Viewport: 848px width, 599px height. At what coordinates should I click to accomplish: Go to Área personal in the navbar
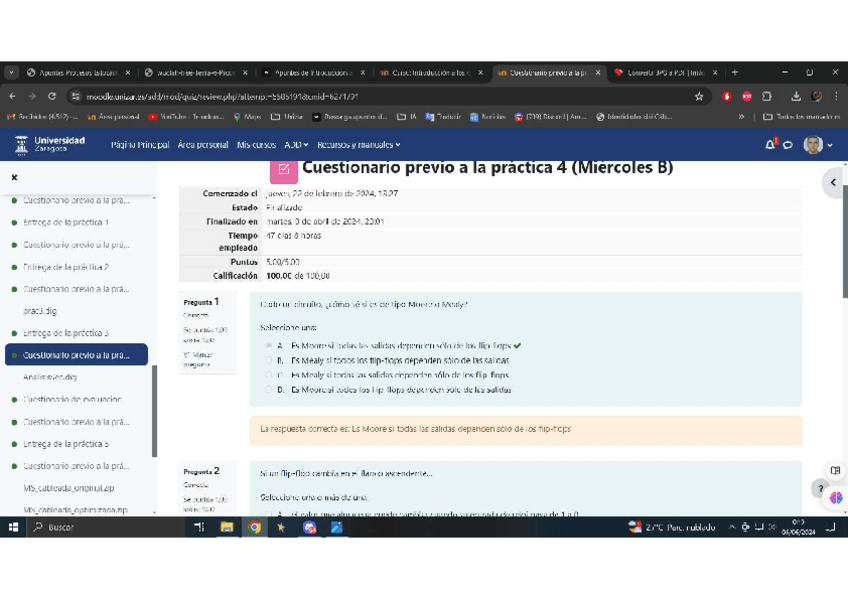(203, 144)
